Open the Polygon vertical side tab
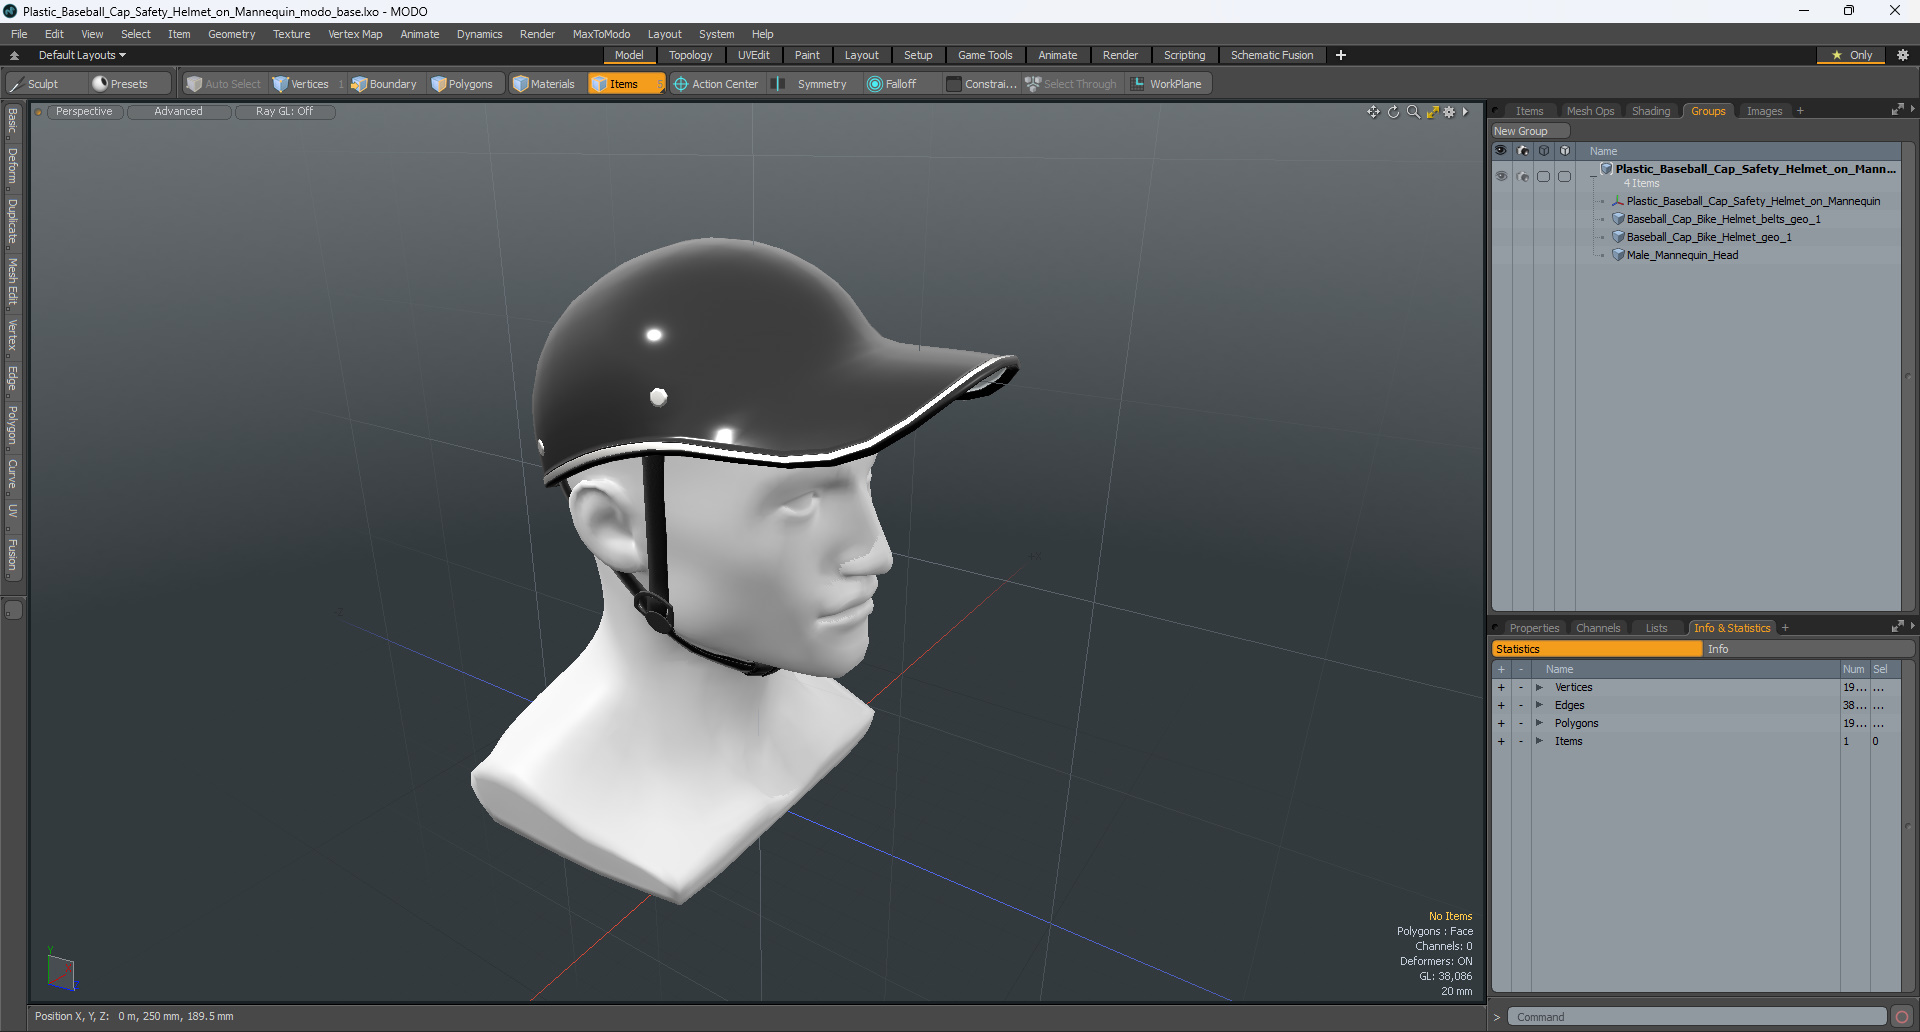The height and width of the screenshot is (1032, 1920). tap(13, 426)
